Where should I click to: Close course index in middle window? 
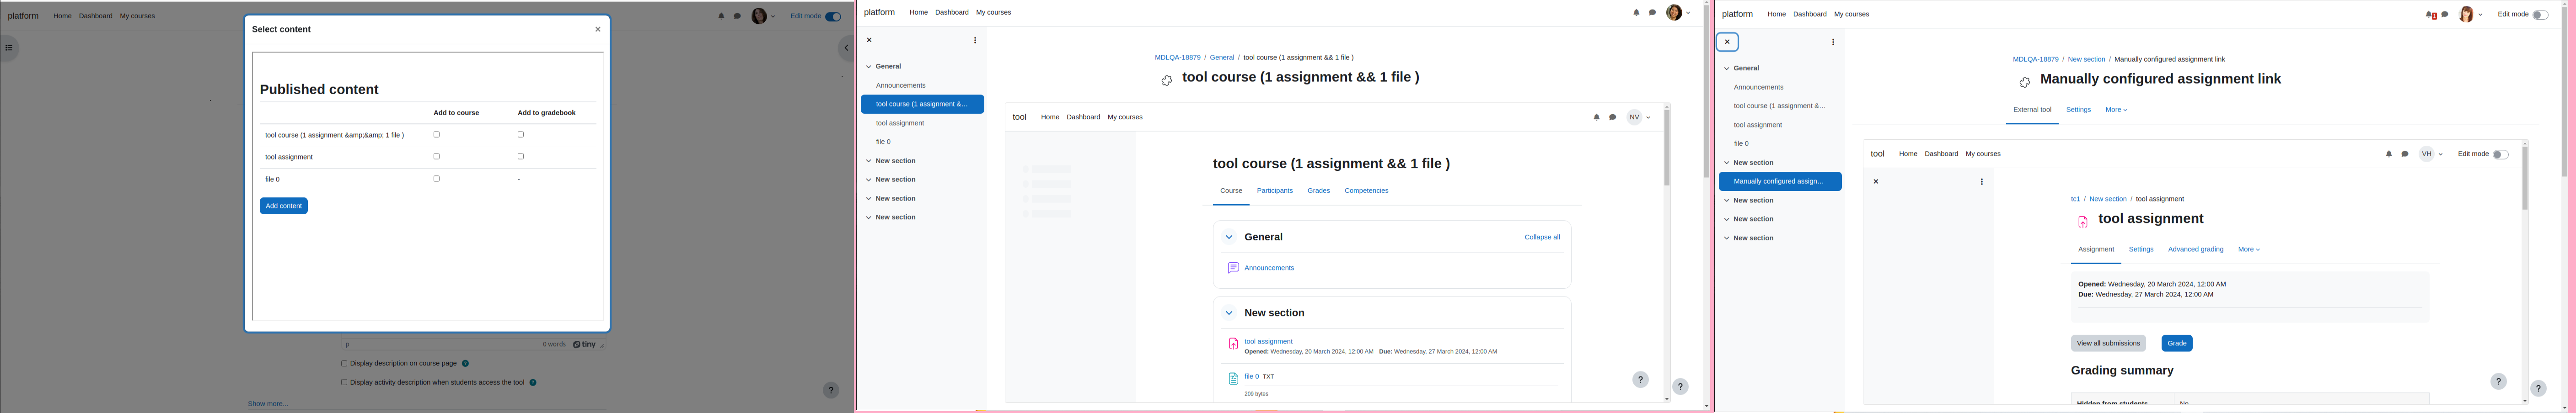click(x=869, y=41)
